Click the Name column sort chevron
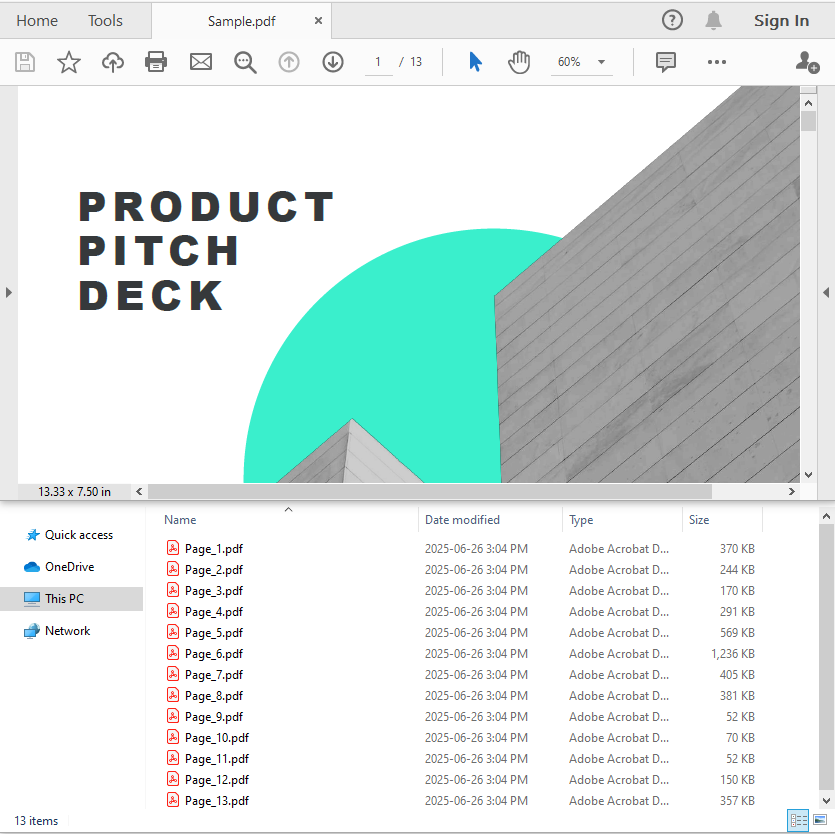The image size is (835, 834). pyautogui.click(x=289, y=510)
